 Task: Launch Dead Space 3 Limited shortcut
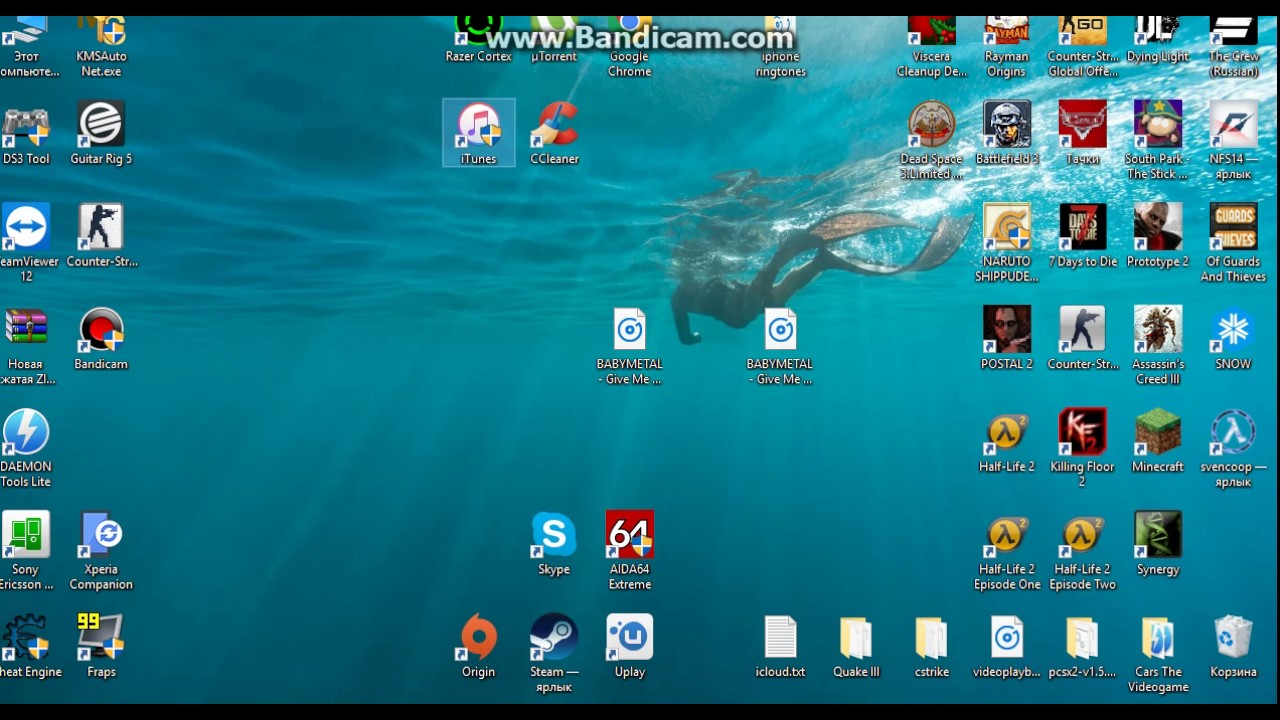pyautogui.click(x=931, y=124)
